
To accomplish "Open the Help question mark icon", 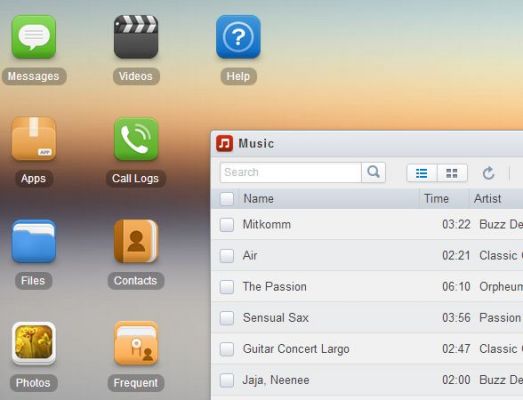I will tap(238, 37).
